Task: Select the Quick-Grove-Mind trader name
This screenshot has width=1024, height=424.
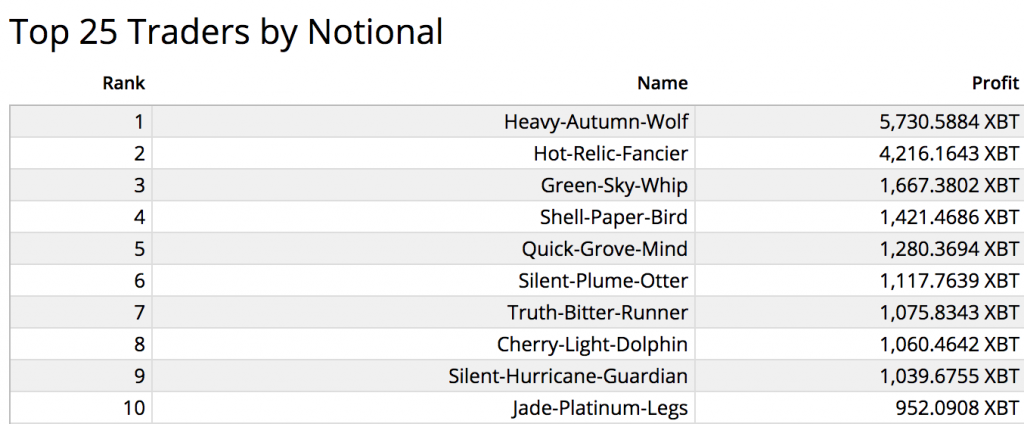Action: (x=605, y=249)
